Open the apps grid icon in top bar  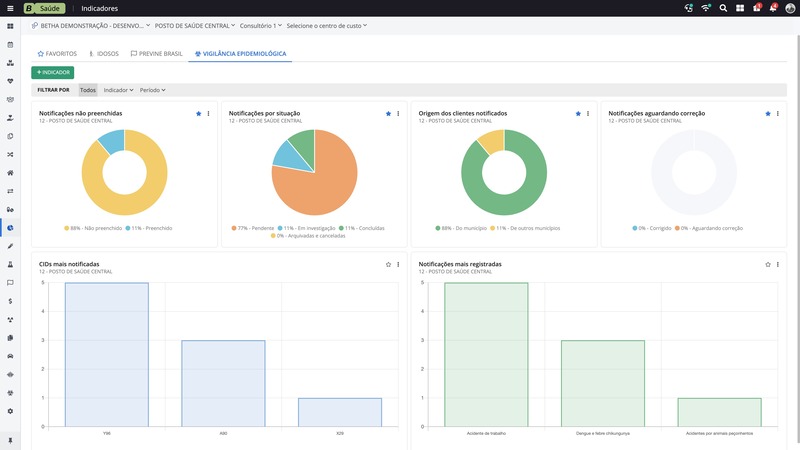pos(739,7)
